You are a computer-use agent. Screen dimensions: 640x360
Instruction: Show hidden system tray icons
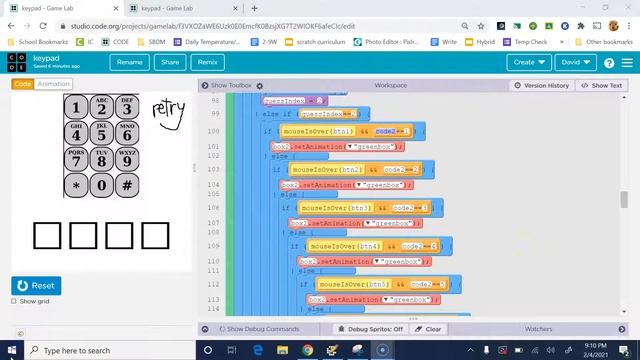(470, 350)
